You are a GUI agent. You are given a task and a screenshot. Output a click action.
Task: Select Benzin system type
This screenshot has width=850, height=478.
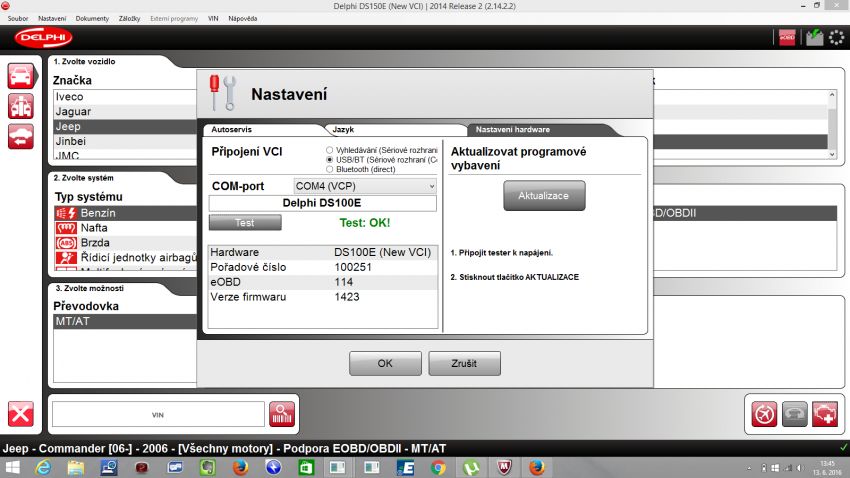pyautogui.click(x=125, y=213)
